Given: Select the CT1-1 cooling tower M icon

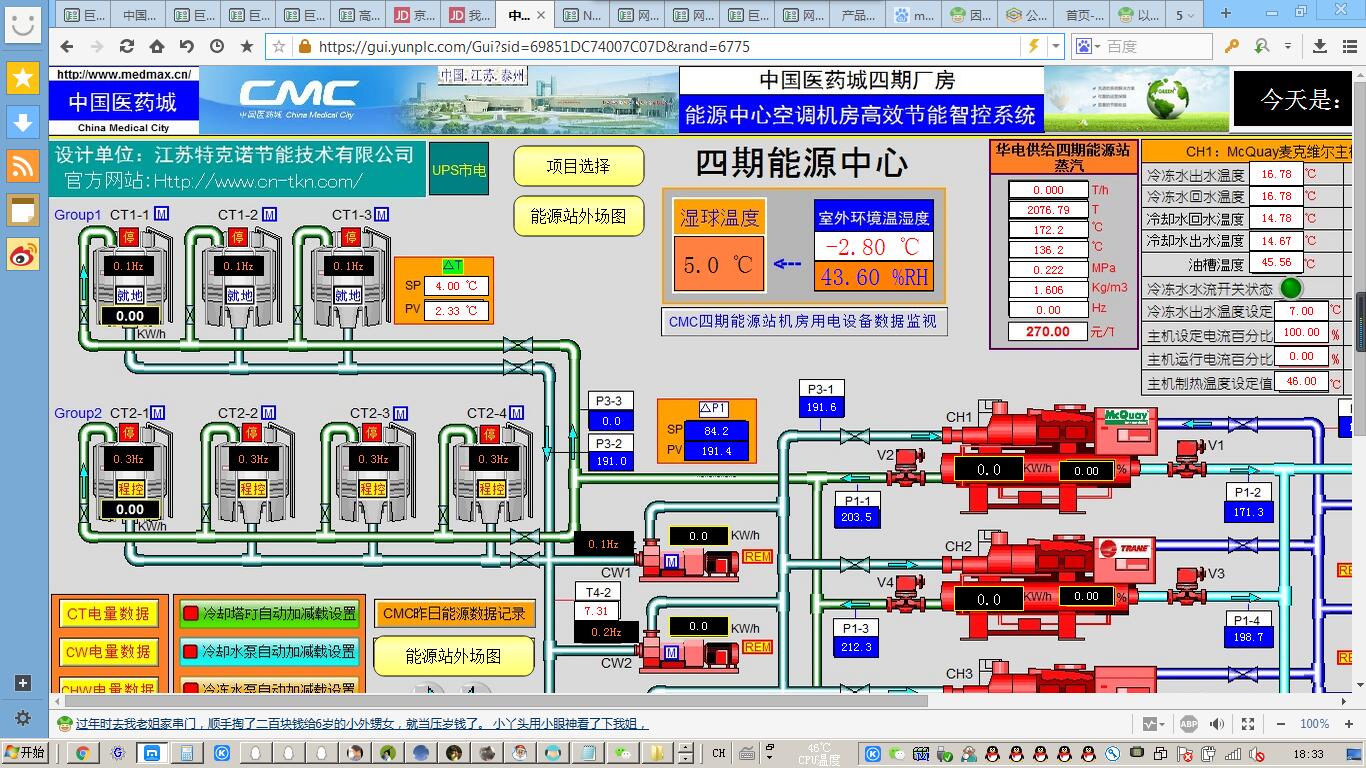Looking at the screenshot, I should [162, 215].
